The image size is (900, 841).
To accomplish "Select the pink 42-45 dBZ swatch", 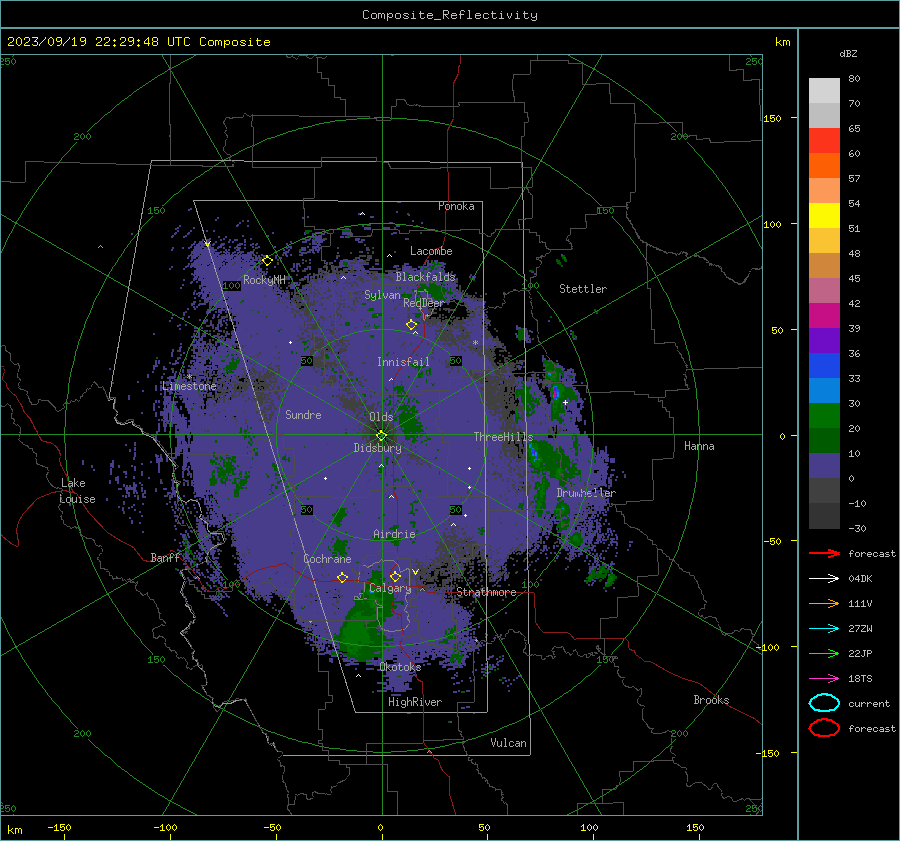I will click(824, 290).
